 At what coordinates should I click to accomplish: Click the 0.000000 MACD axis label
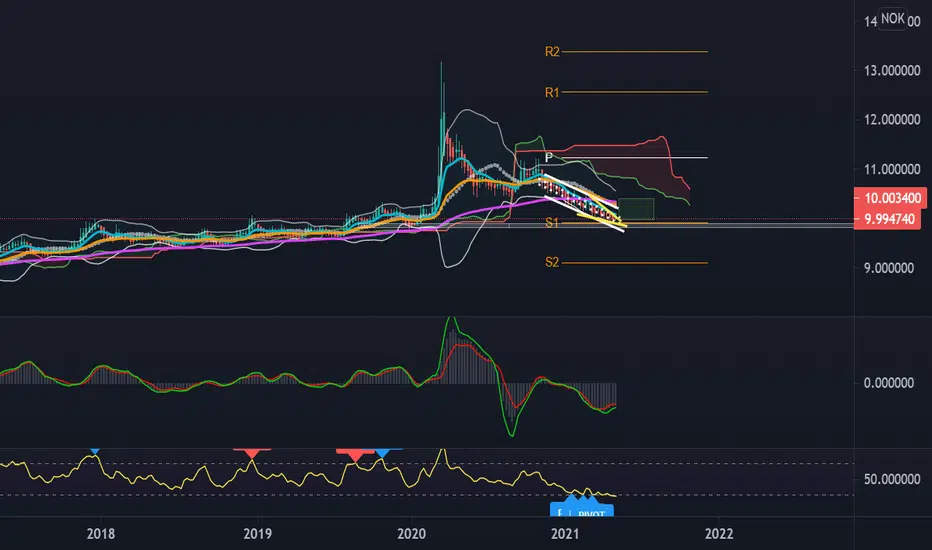pyautogui.click(x=889, y=383)
